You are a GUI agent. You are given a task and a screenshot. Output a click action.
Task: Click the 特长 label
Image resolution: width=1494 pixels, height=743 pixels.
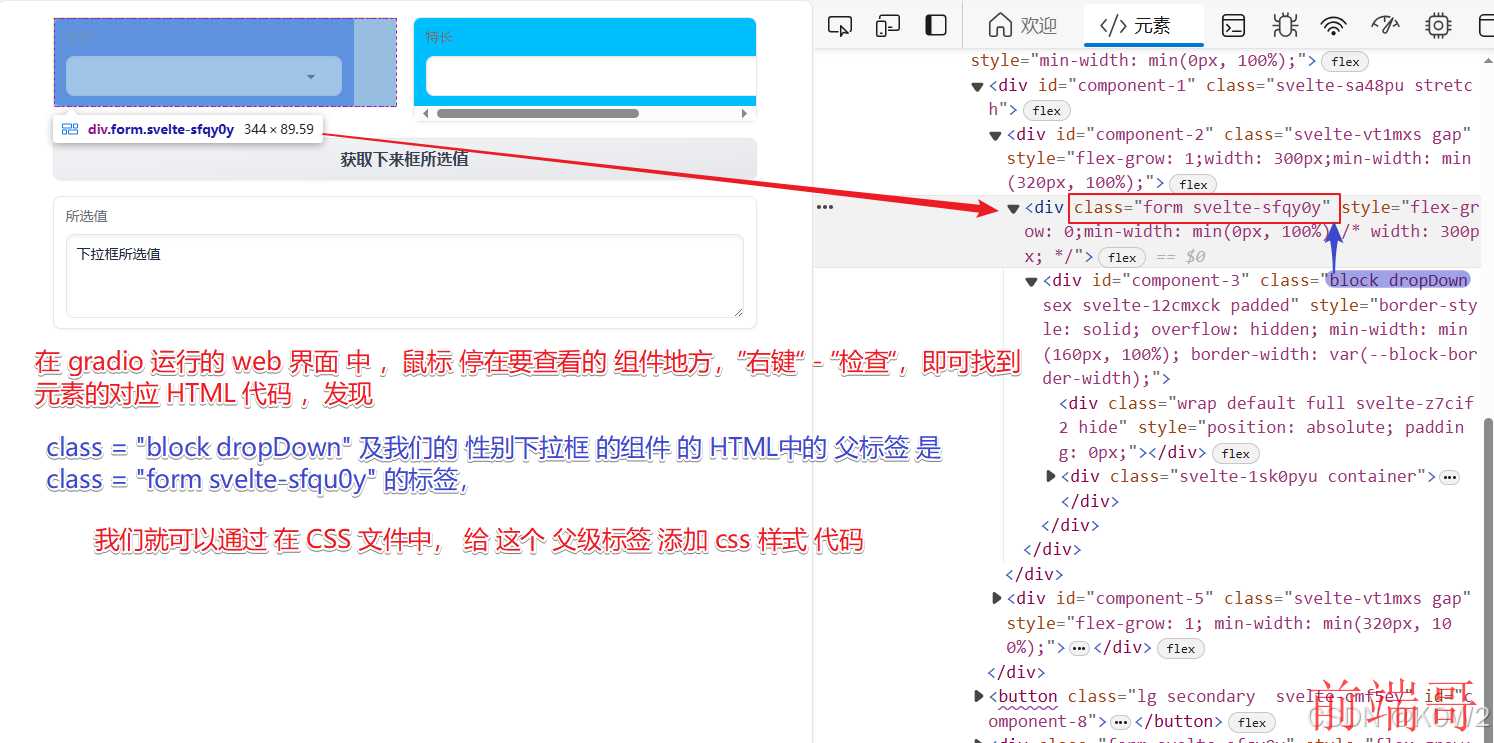(x=439, y=37)
